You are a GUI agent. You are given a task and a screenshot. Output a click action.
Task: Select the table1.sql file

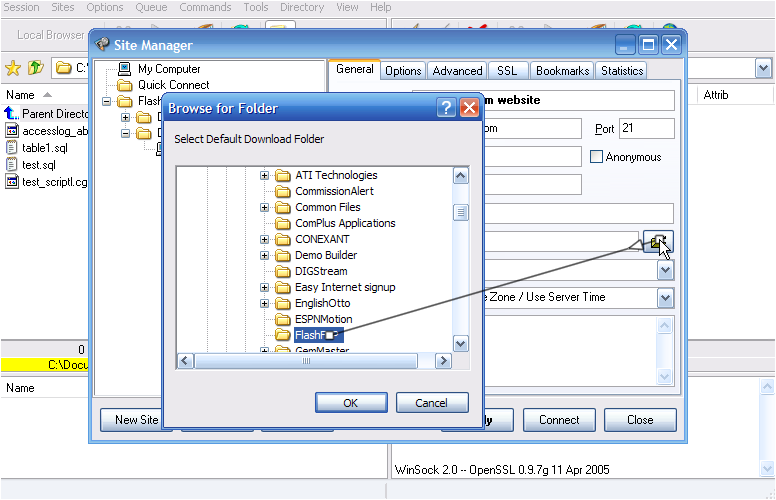(43, 147)
